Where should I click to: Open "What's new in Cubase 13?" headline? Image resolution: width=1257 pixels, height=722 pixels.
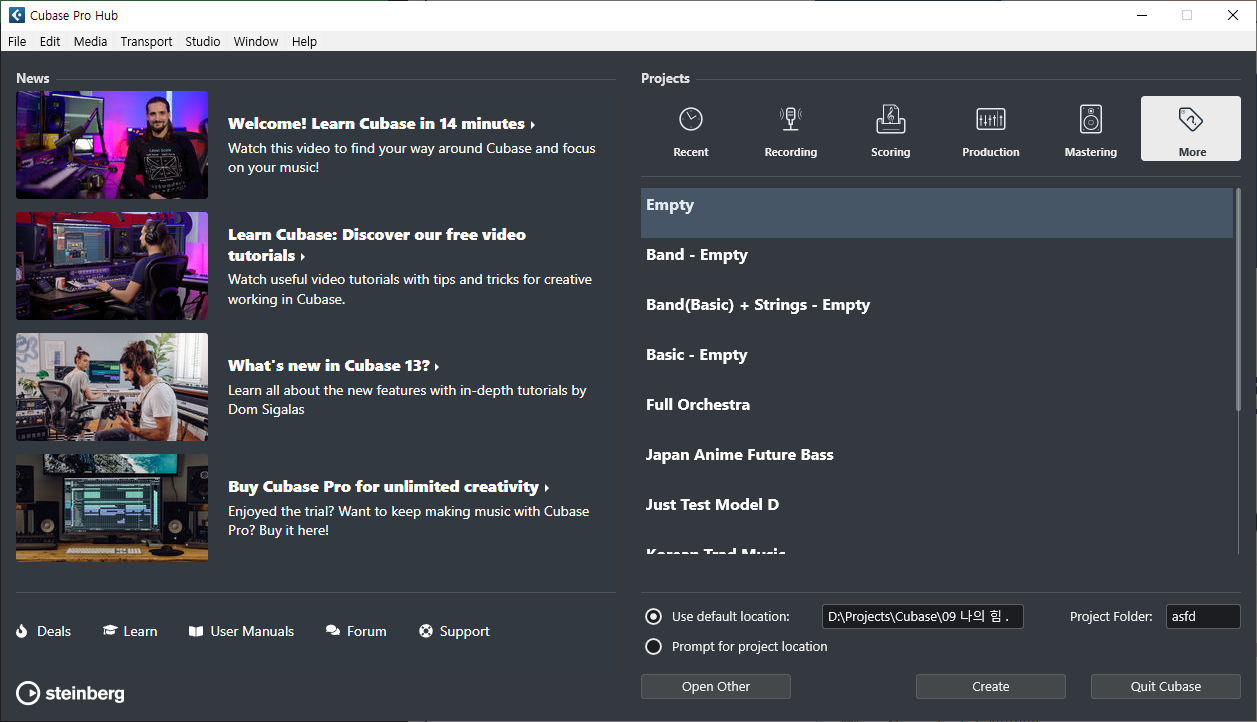click(334, 366)
